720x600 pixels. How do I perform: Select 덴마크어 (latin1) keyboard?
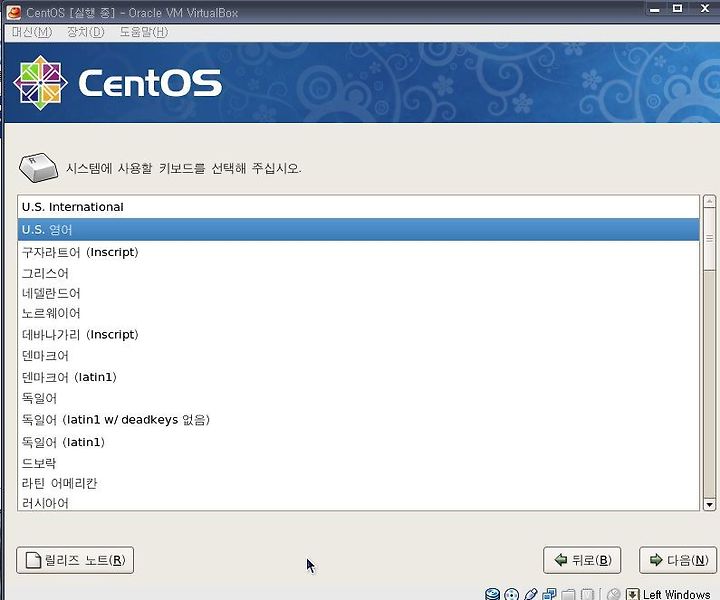[x=358, y=377]
